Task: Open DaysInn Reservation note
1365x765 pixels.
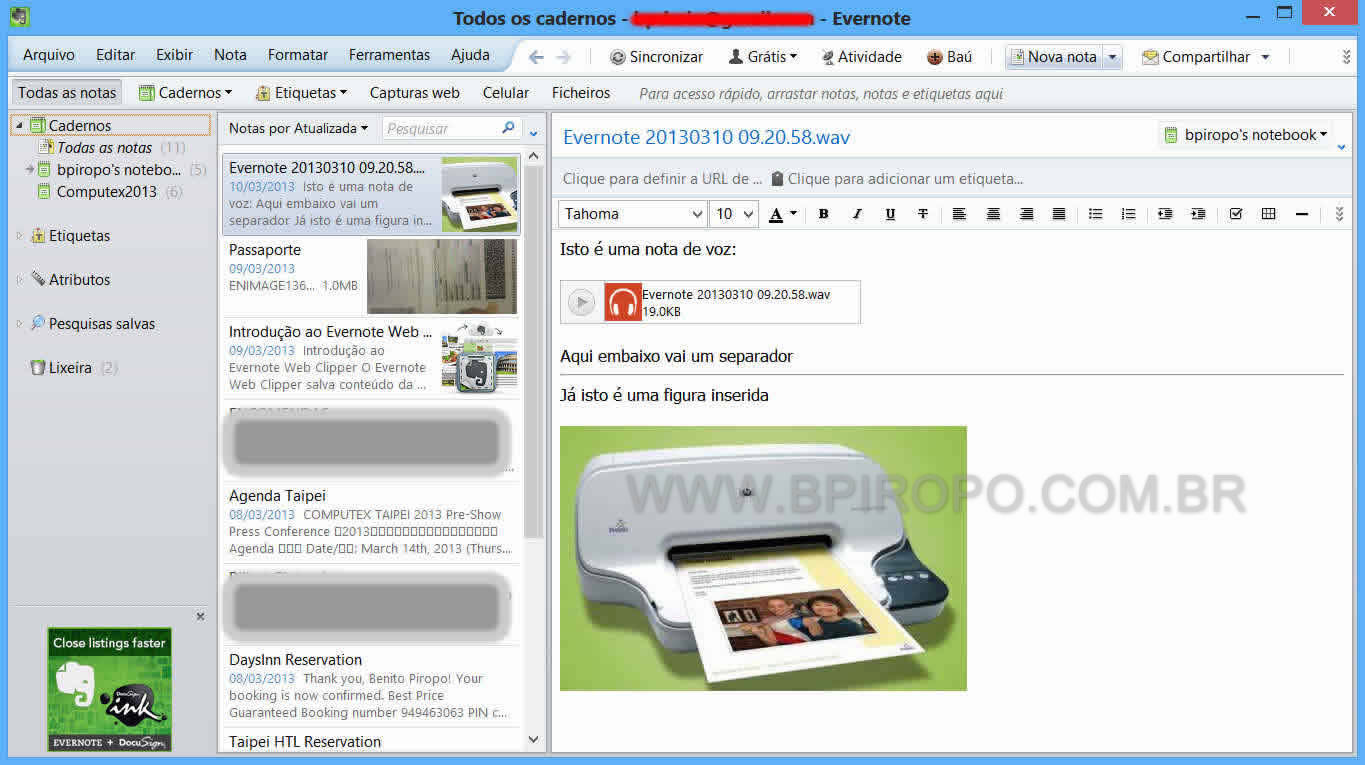Action: (x=371, y=686)
